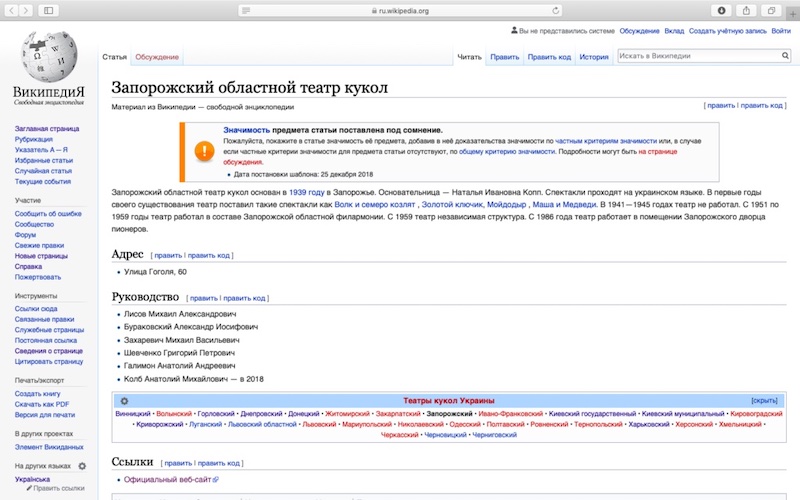Open Винницкий theatre link in navbox
Screen dimensions: 800x500
point(133,414)
